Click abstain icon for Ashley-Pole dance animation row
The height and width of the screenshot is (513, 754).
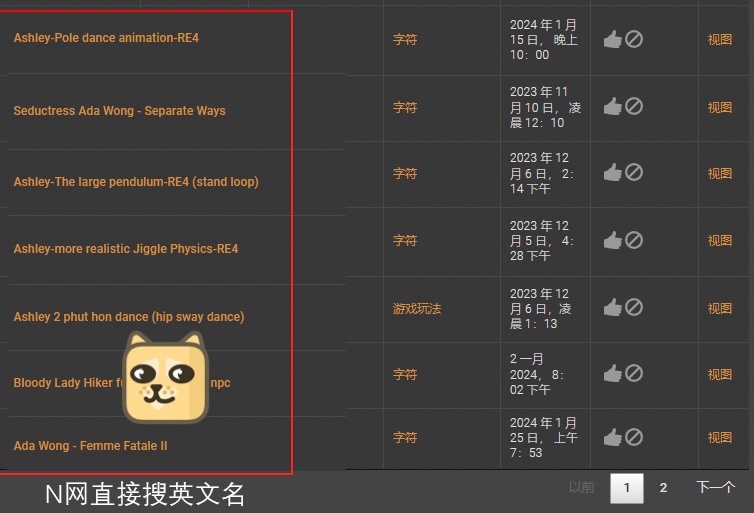[x=634, y=39]
